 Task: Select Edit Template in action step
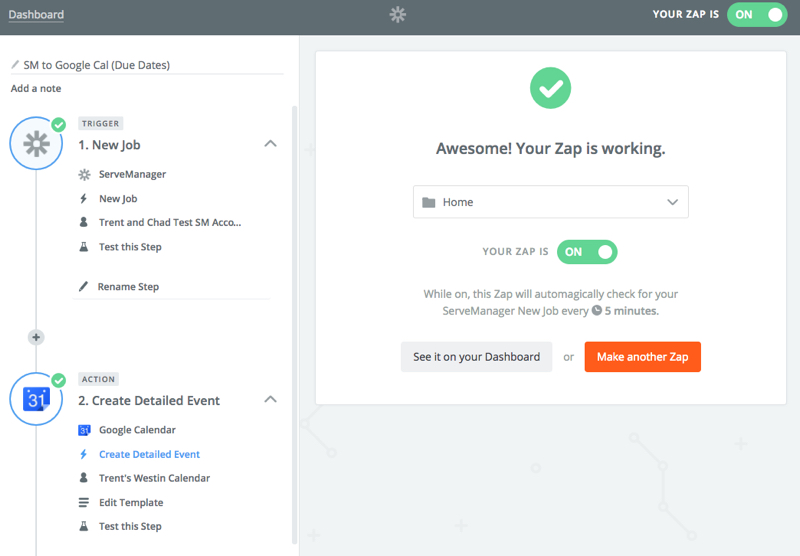pos(130,503)
